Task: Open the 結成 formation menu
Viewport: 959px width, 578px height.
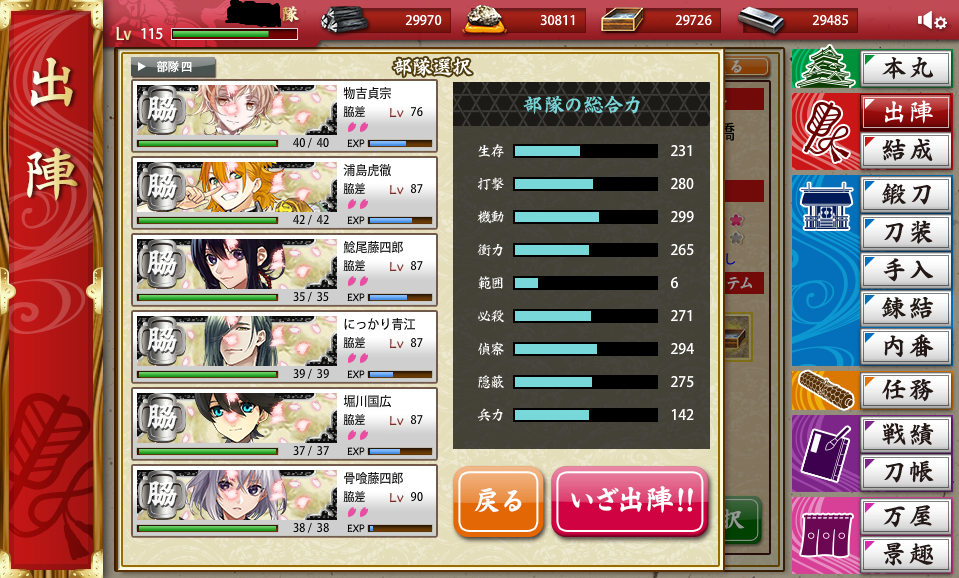Action: coord(906,150)
